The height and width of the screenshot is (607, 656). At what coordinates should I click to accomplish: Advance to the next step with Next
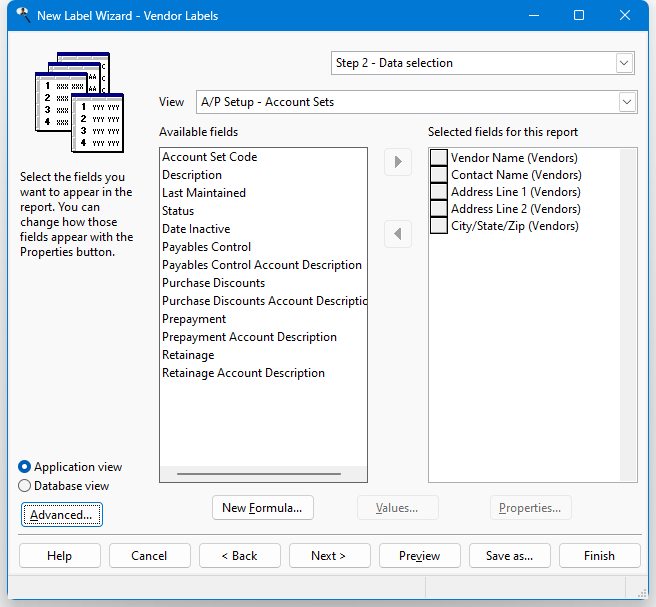point(330,556)
